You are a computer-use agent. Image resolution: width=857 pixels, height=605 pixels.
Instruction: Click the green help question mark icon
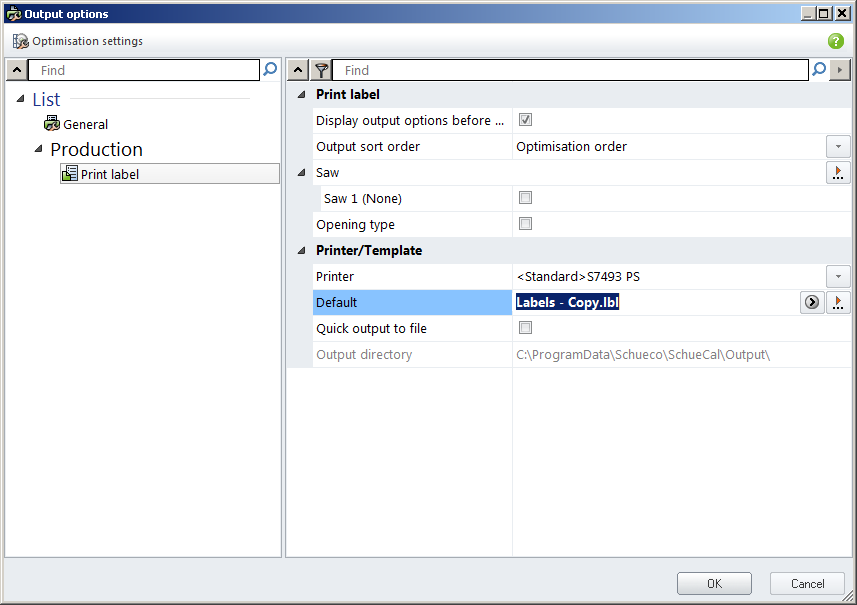tap(835, 41)
